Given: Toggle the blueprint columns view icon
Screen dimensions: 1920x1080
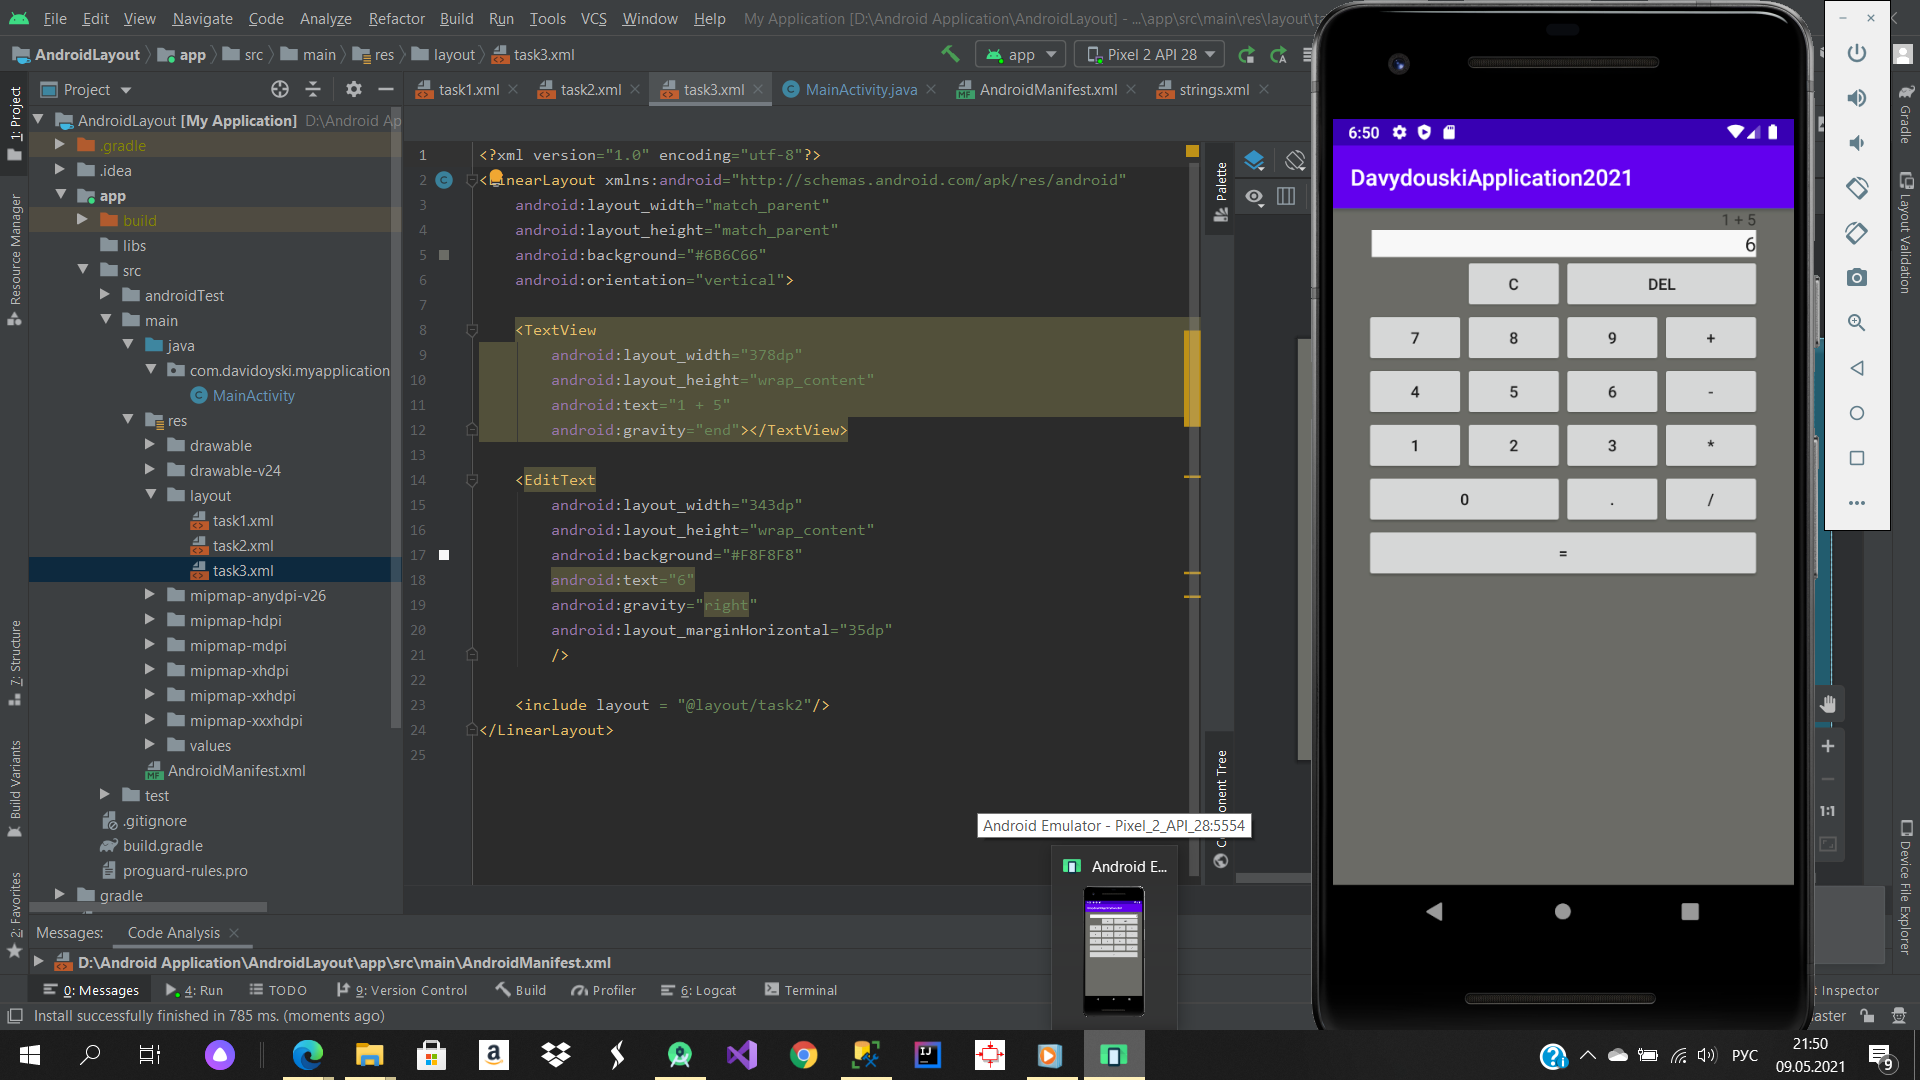Looking at the screenshot, I should point(1286,196).
